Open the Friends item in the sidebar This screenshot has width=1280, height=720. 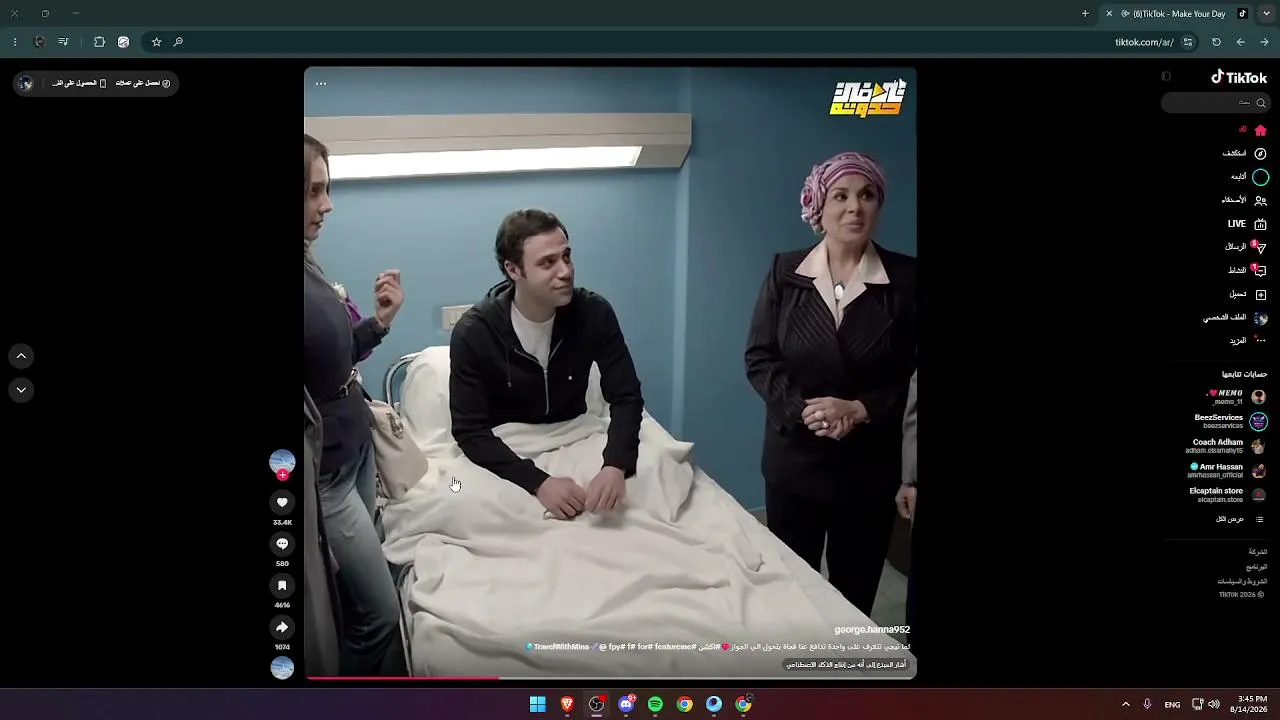[x=1244, y=200]
